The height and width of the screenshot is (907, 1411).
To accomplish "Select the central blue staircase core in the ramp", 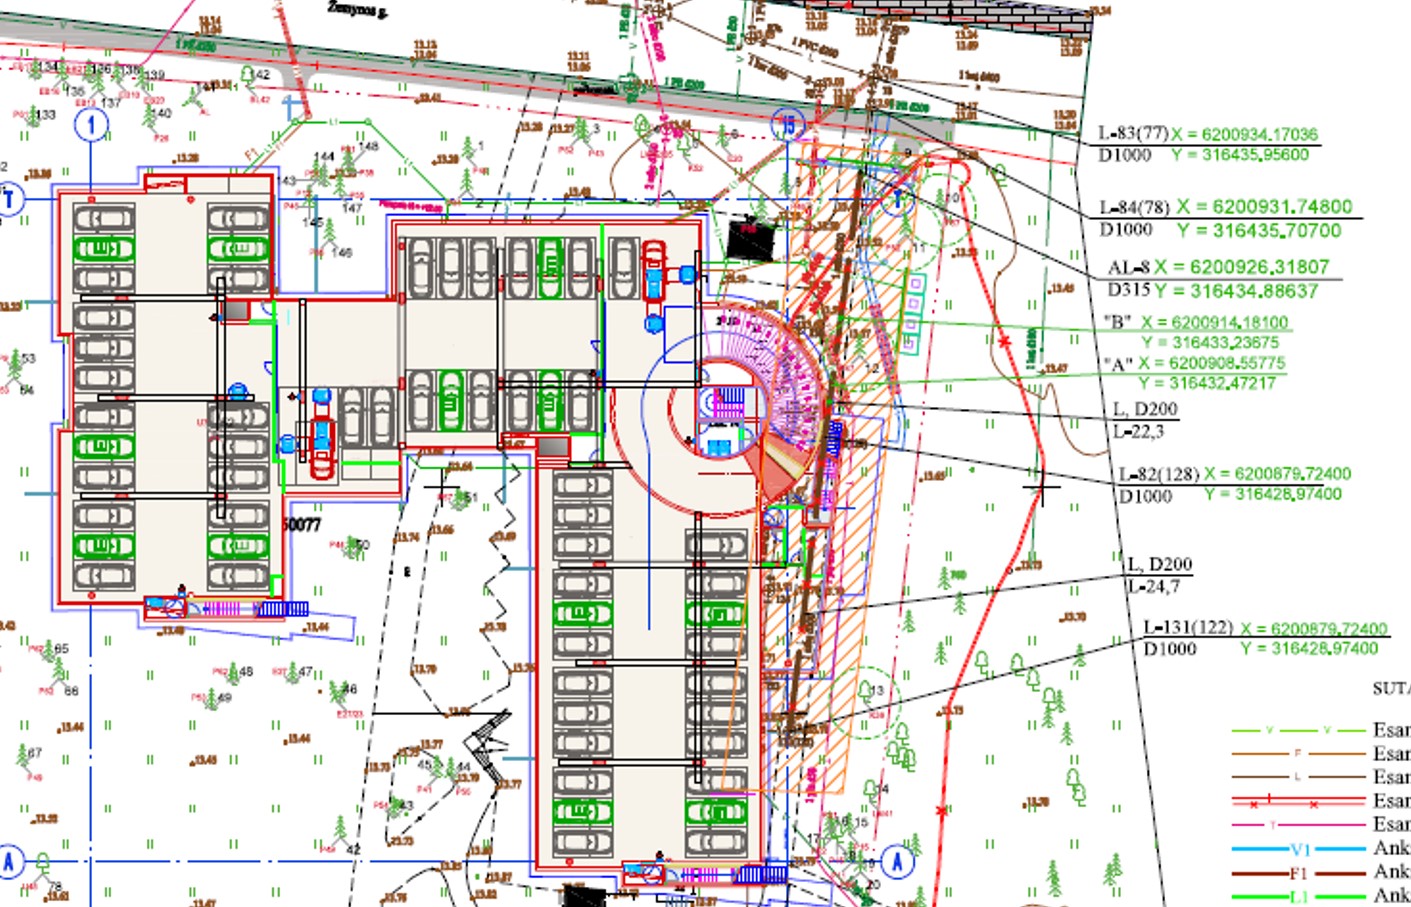I will tap(724, 420).
